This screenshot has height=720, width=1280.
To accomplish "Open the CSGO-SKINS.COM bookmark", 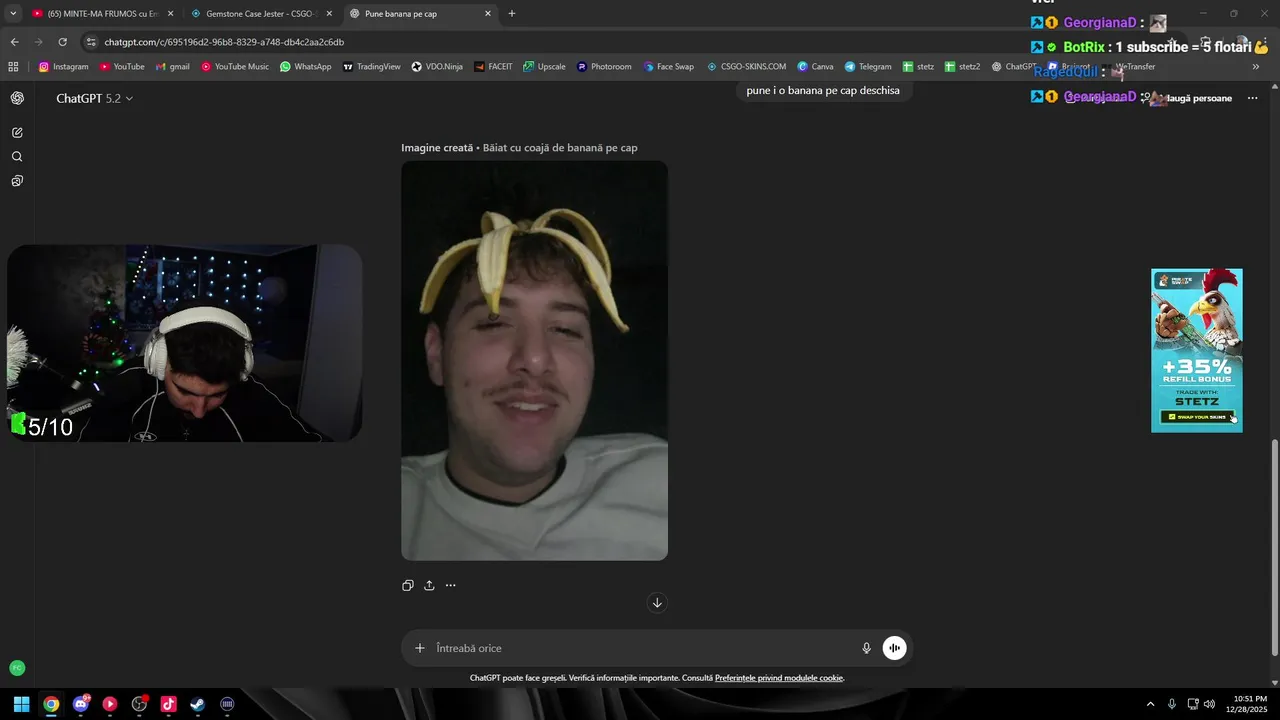I will [x=747, y=67].
